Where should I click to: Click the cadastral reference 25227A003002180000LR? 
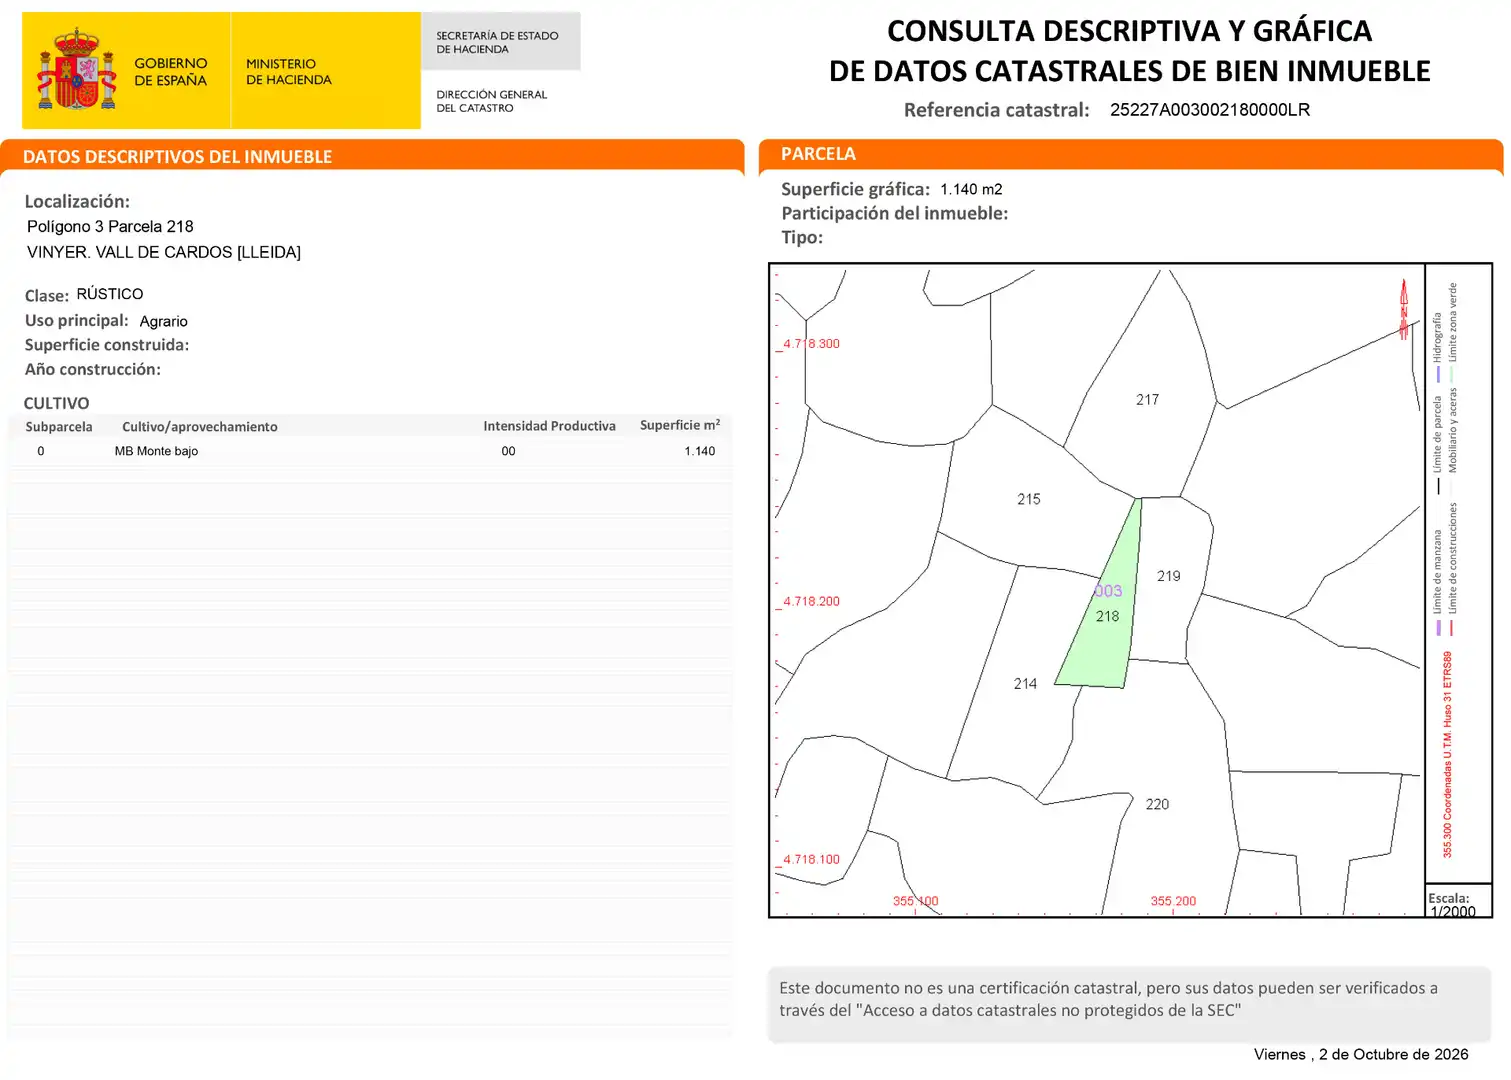(1210, 110)
